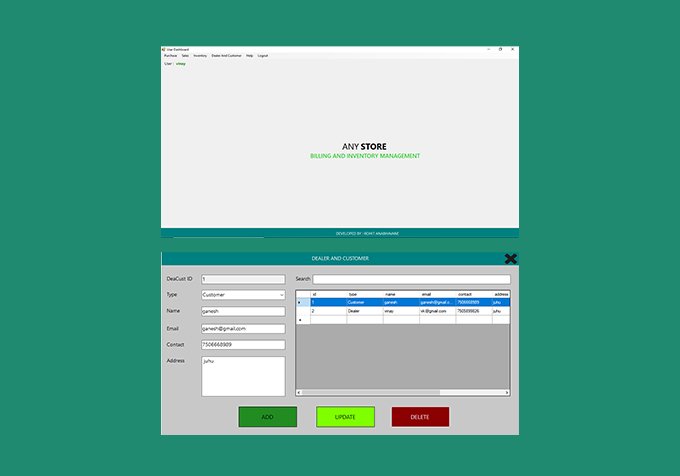
Task: Select the 'Customer' cell in row 1
Action: coord(365,302)
